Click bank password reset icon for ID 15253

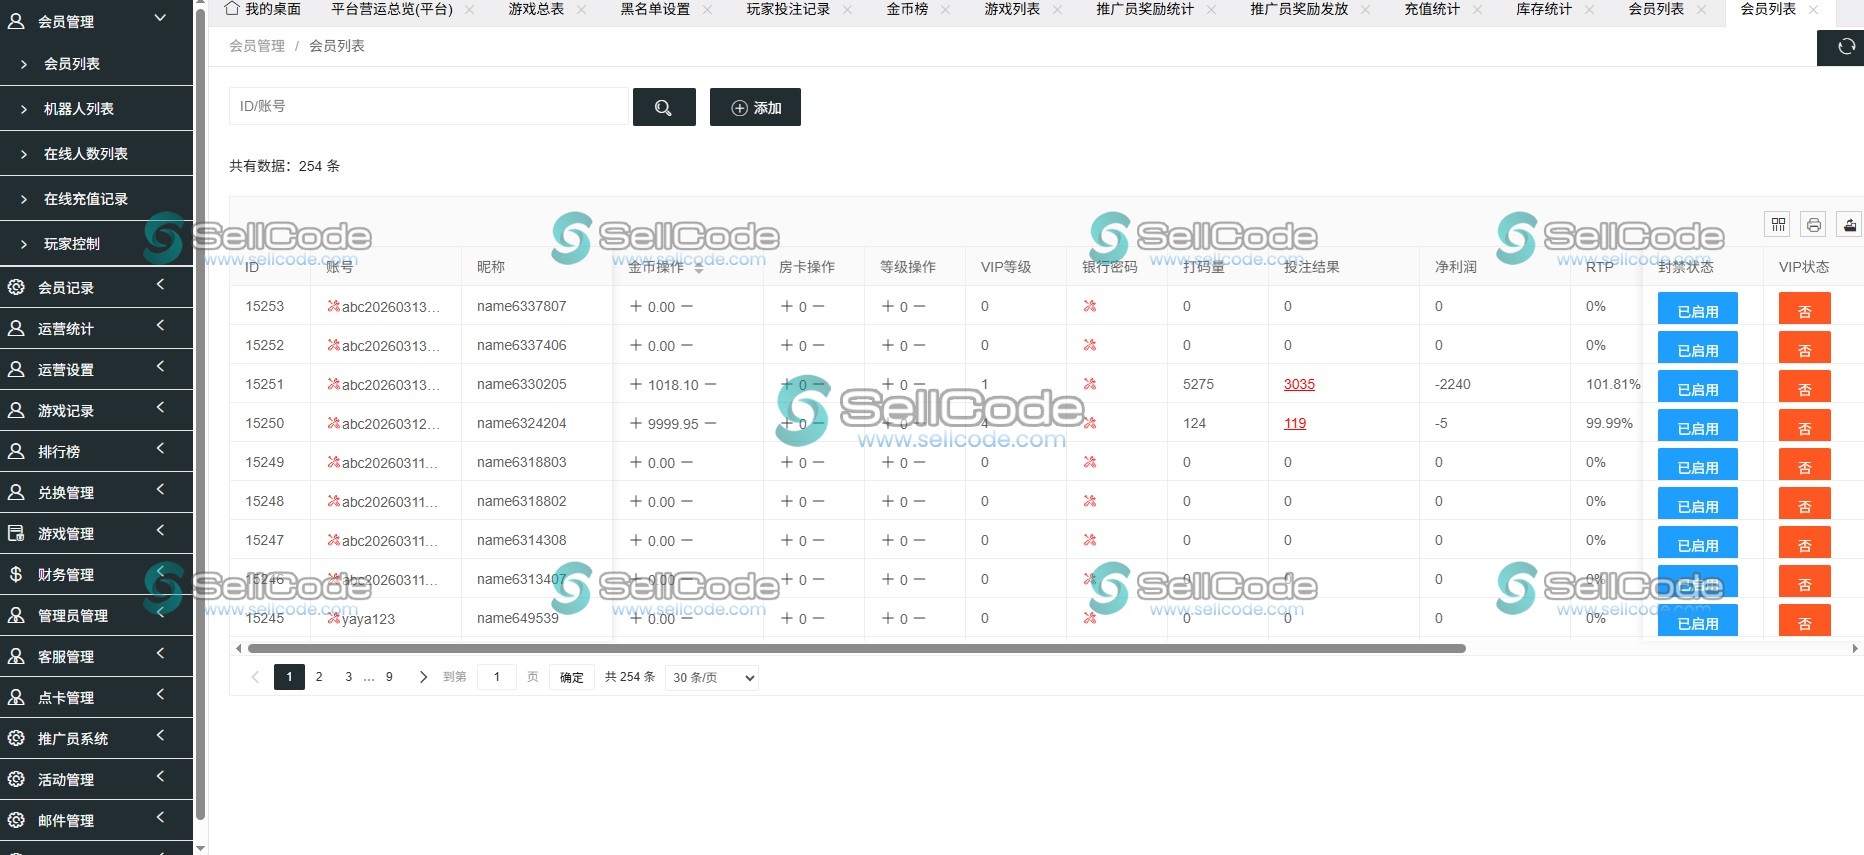1090,306
